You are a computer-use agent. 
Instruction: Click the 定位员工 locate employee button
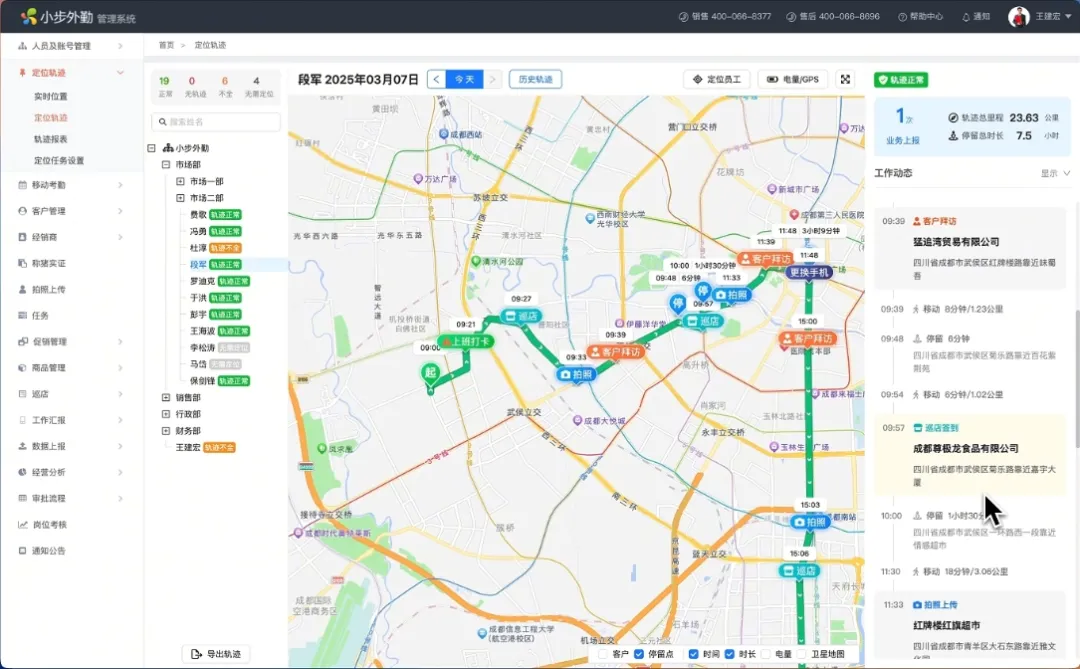point(716,79)
